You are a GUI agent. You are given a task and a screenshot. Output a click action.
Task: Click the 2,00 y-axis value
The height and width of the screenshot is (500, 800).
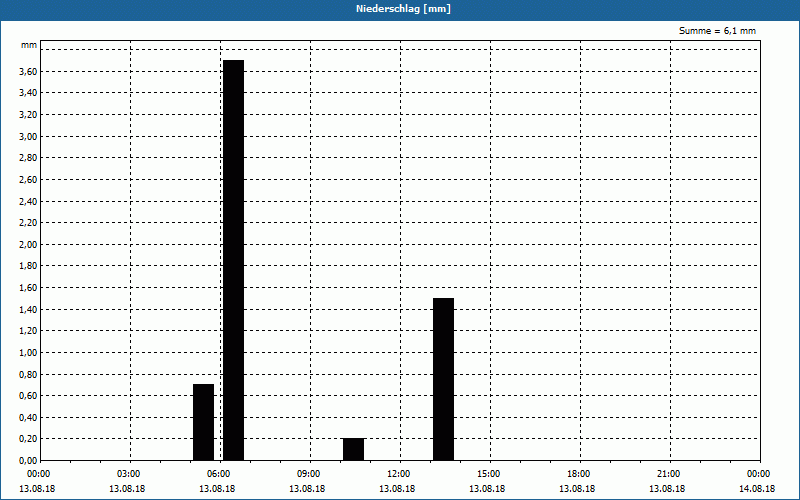(28, 244)
